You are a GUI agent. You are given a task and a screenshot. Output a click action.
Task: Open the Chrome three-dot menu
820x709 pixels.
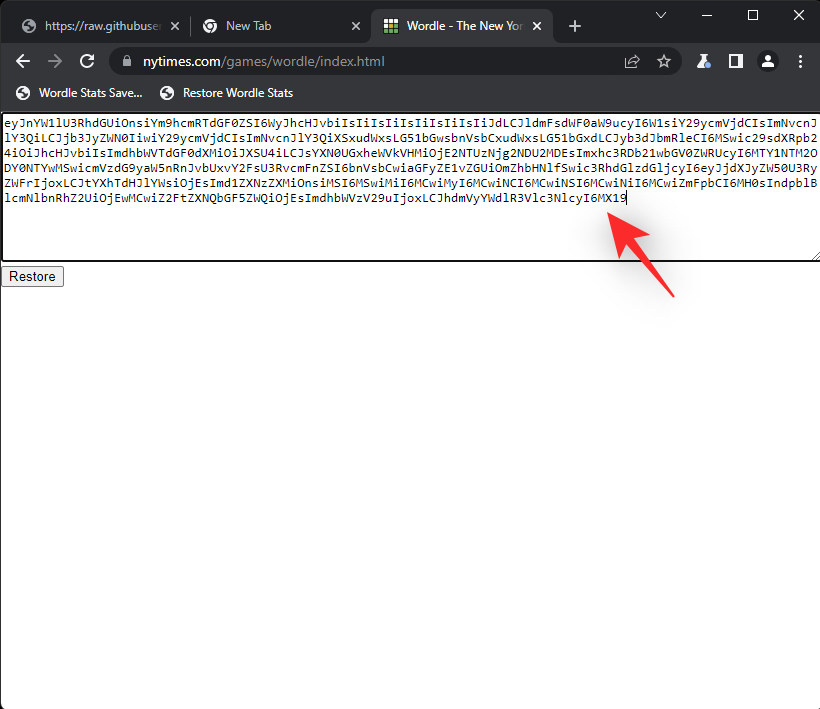pos(800,61)
